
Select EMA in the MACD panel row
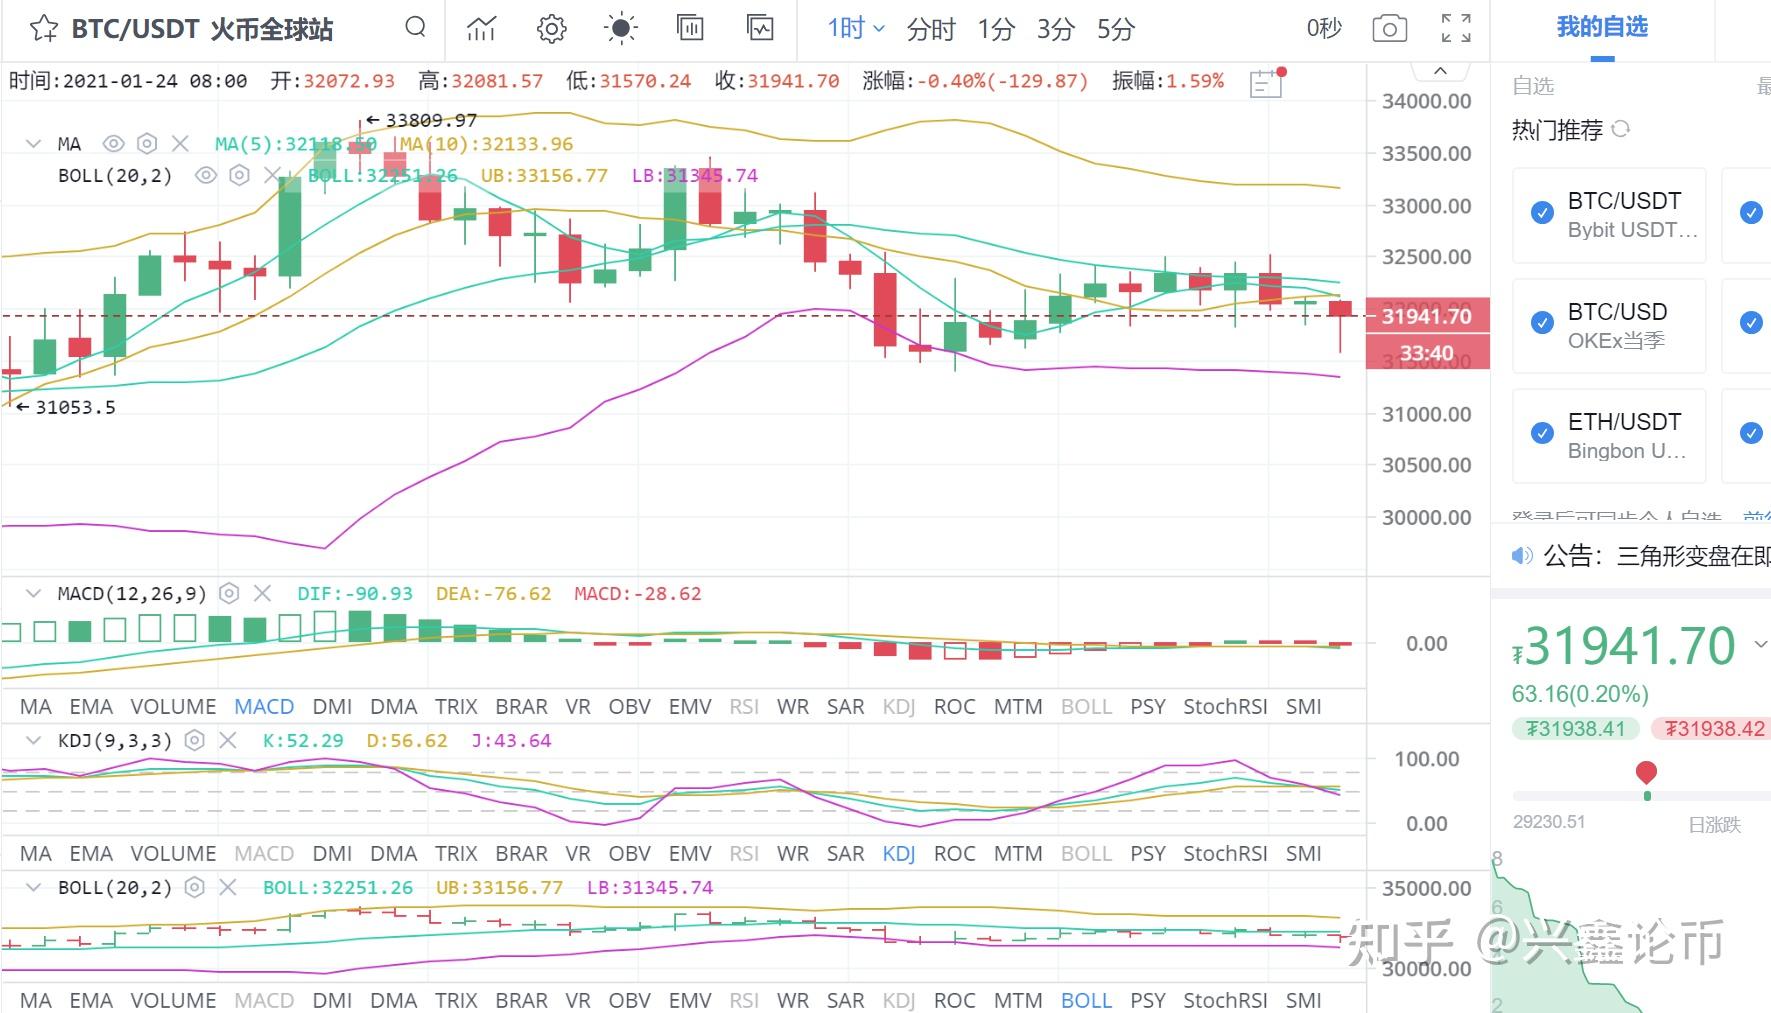coord(91,707)
